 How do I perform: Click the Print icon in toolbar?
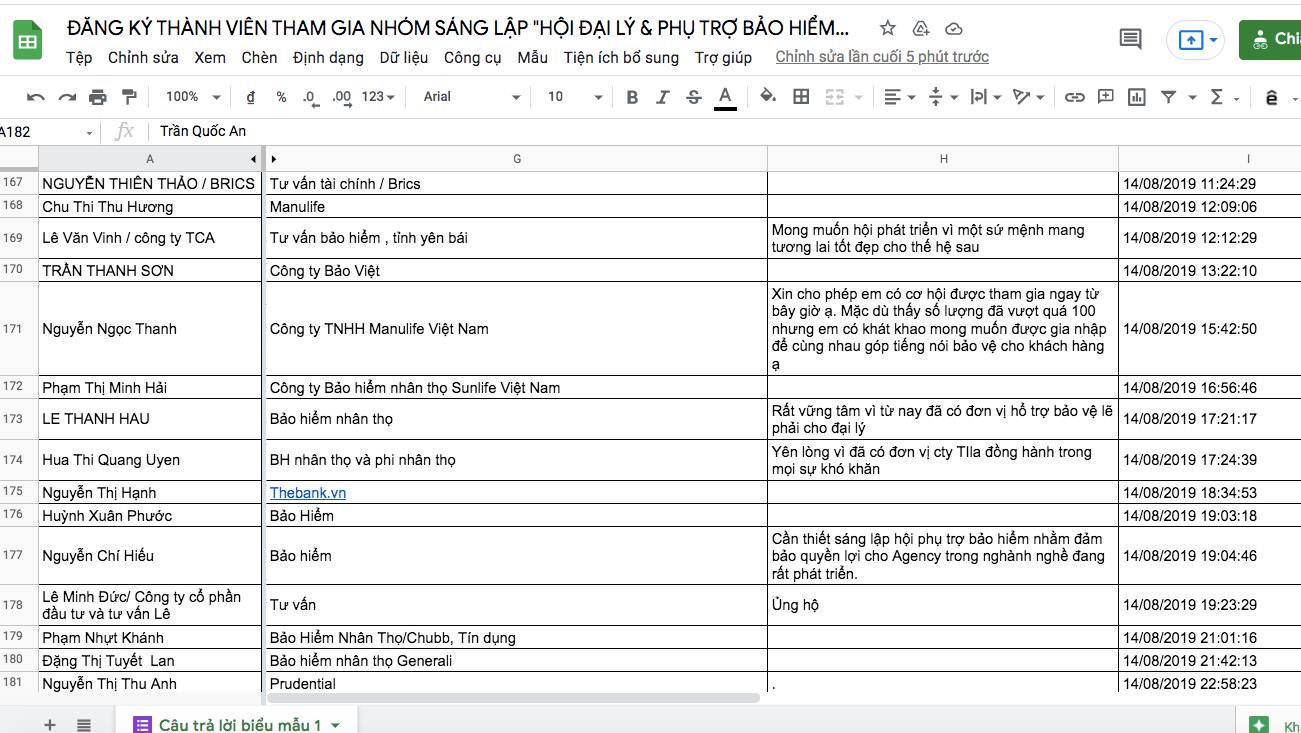coord(97,97)
